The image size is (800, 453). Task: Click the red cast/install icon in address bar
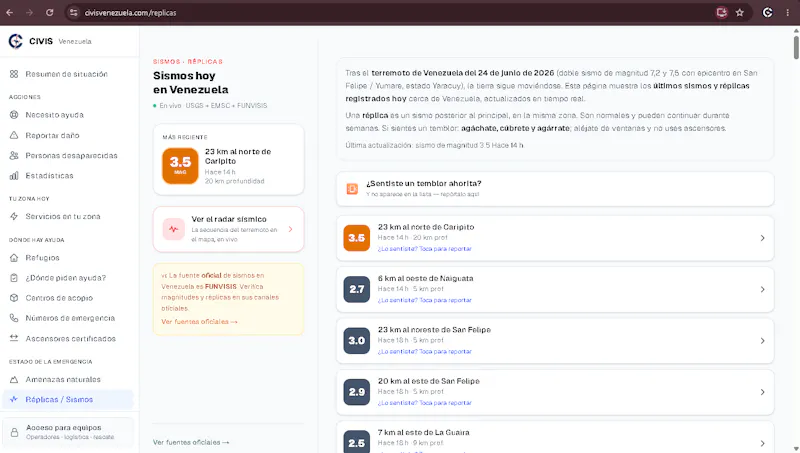721,13
